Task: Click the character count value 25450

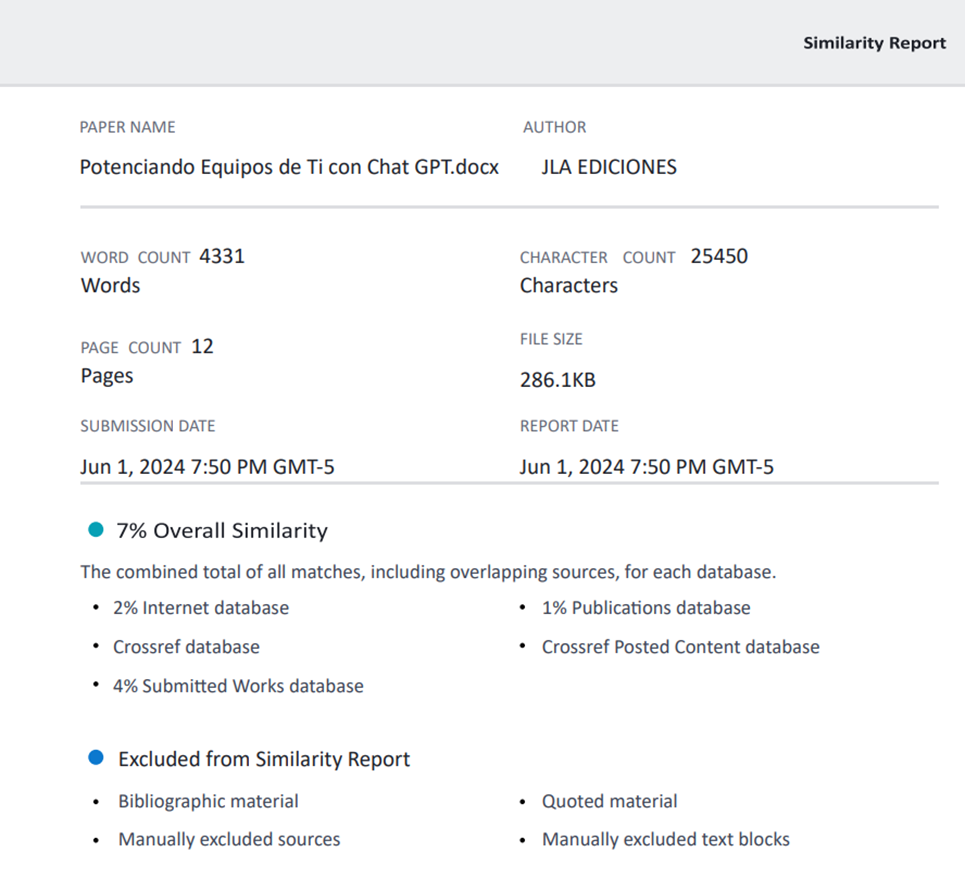Action: (x=719, y=256)
